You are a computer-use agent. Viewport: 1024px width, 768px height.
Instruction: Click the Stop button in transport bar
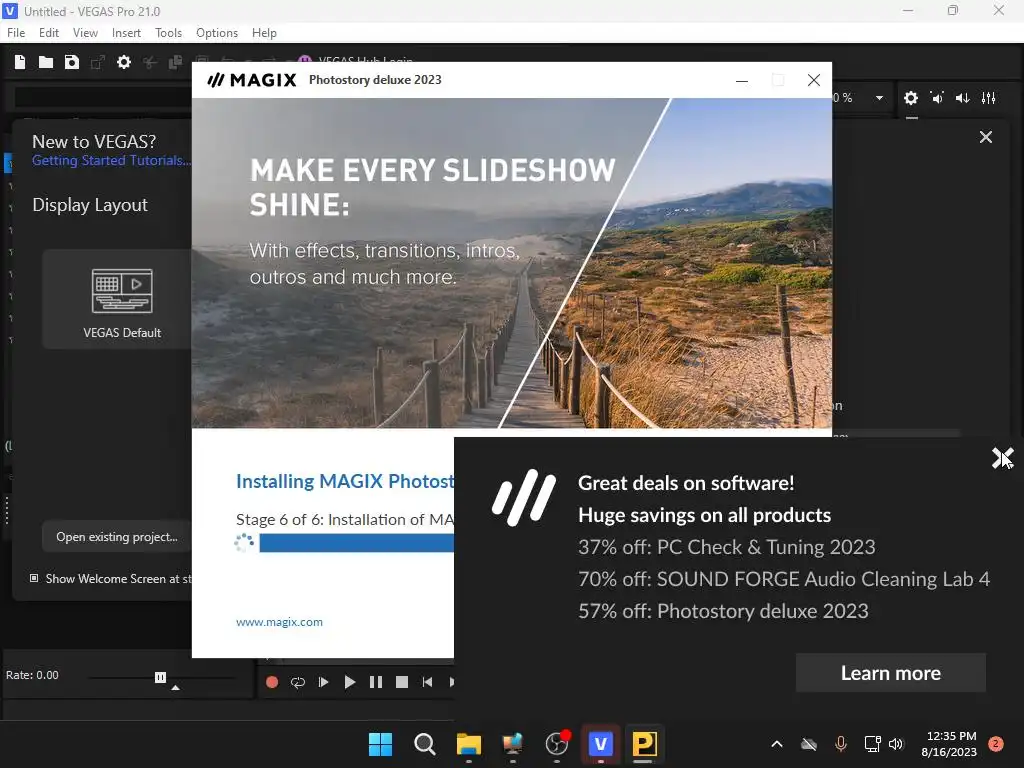(x=402, y=682)
